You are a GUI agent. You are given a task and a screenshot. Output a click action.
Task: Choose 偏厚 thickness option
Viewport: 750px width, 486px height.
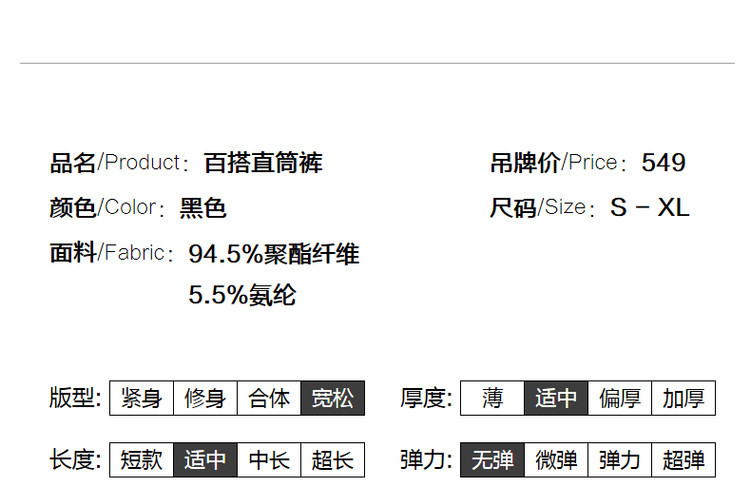[x=620, y=398]
